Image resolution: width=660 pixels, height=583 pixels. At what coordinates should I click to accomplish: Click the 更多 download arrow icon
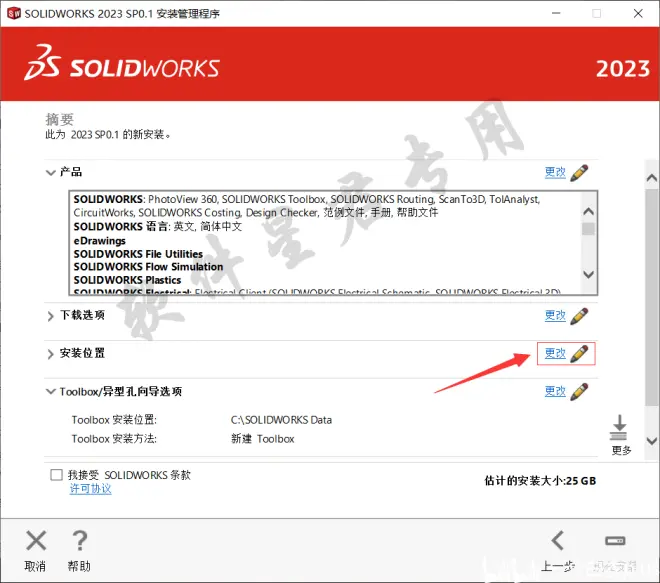[x=619, y=427]
